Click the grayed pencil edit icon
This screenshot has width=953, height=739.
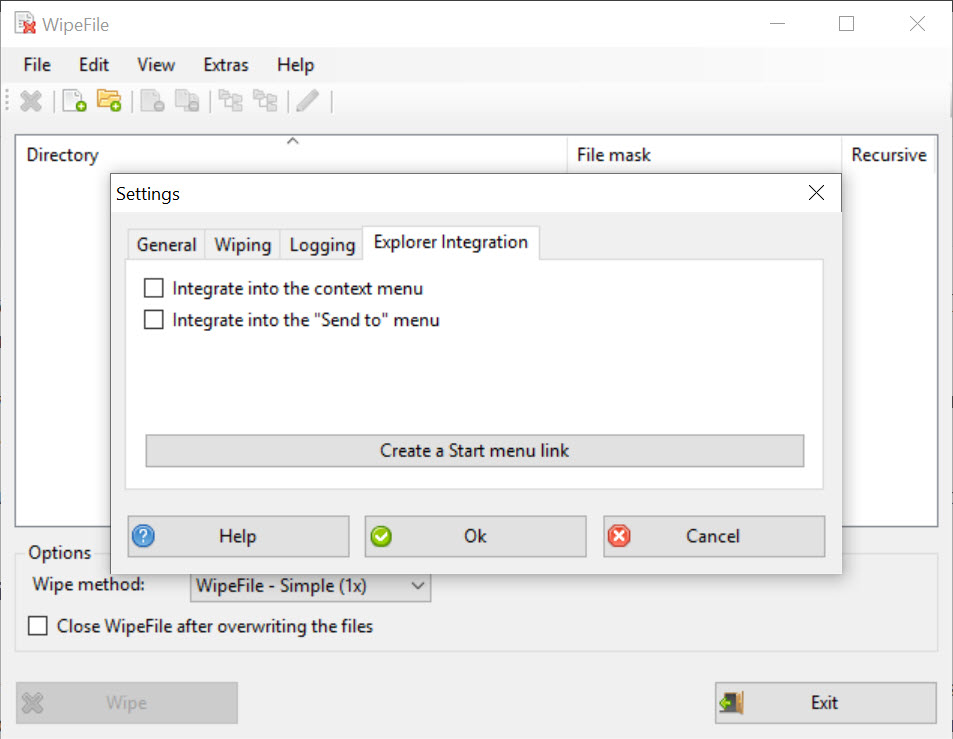(x=308, y=101)
